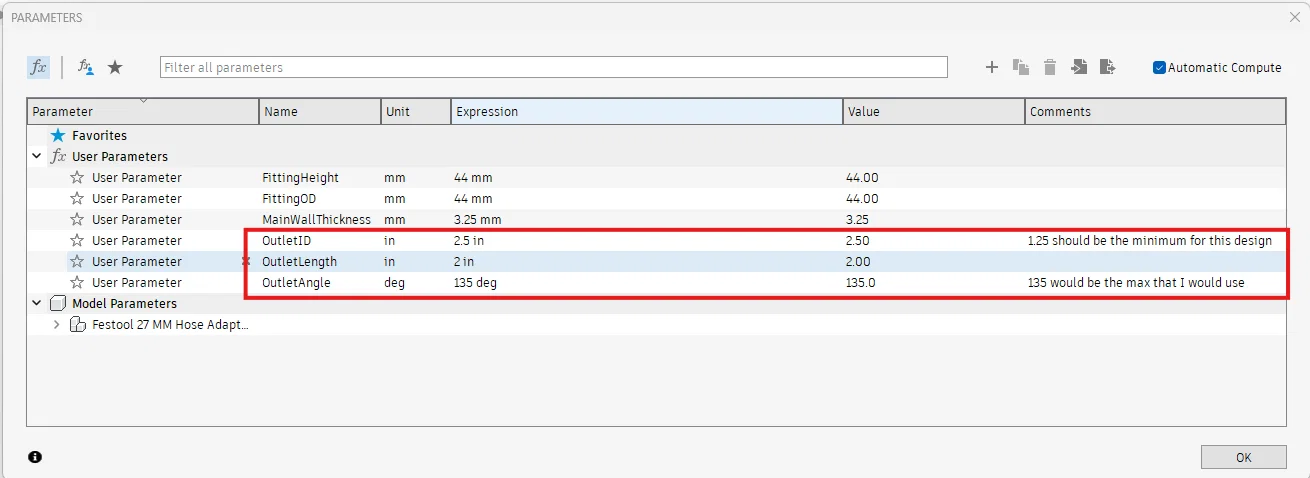1310x478 pixels.
Task: Show favorites using the star filter icon
Action: pos(115,67)
